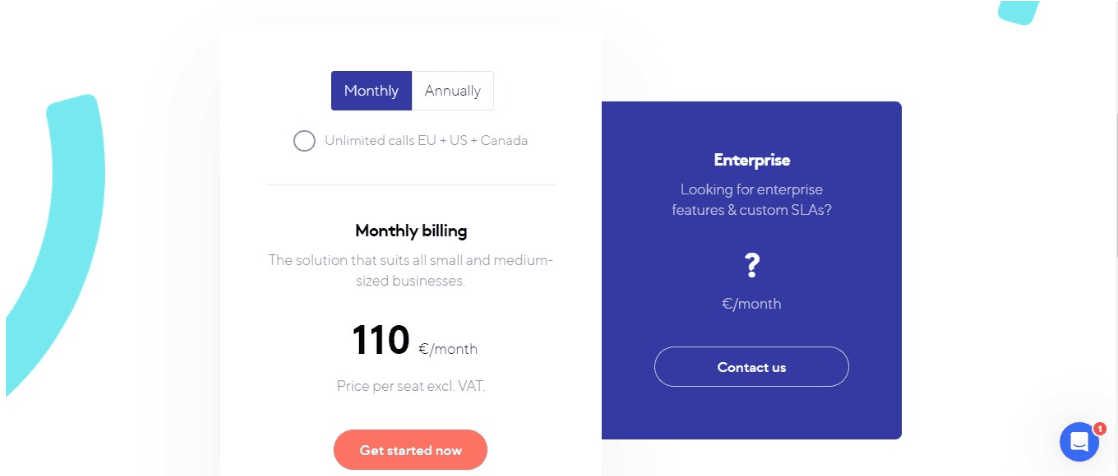Click '€/month' text in Enterprise card
This screenshot has height=476, width=1118.
752,304
